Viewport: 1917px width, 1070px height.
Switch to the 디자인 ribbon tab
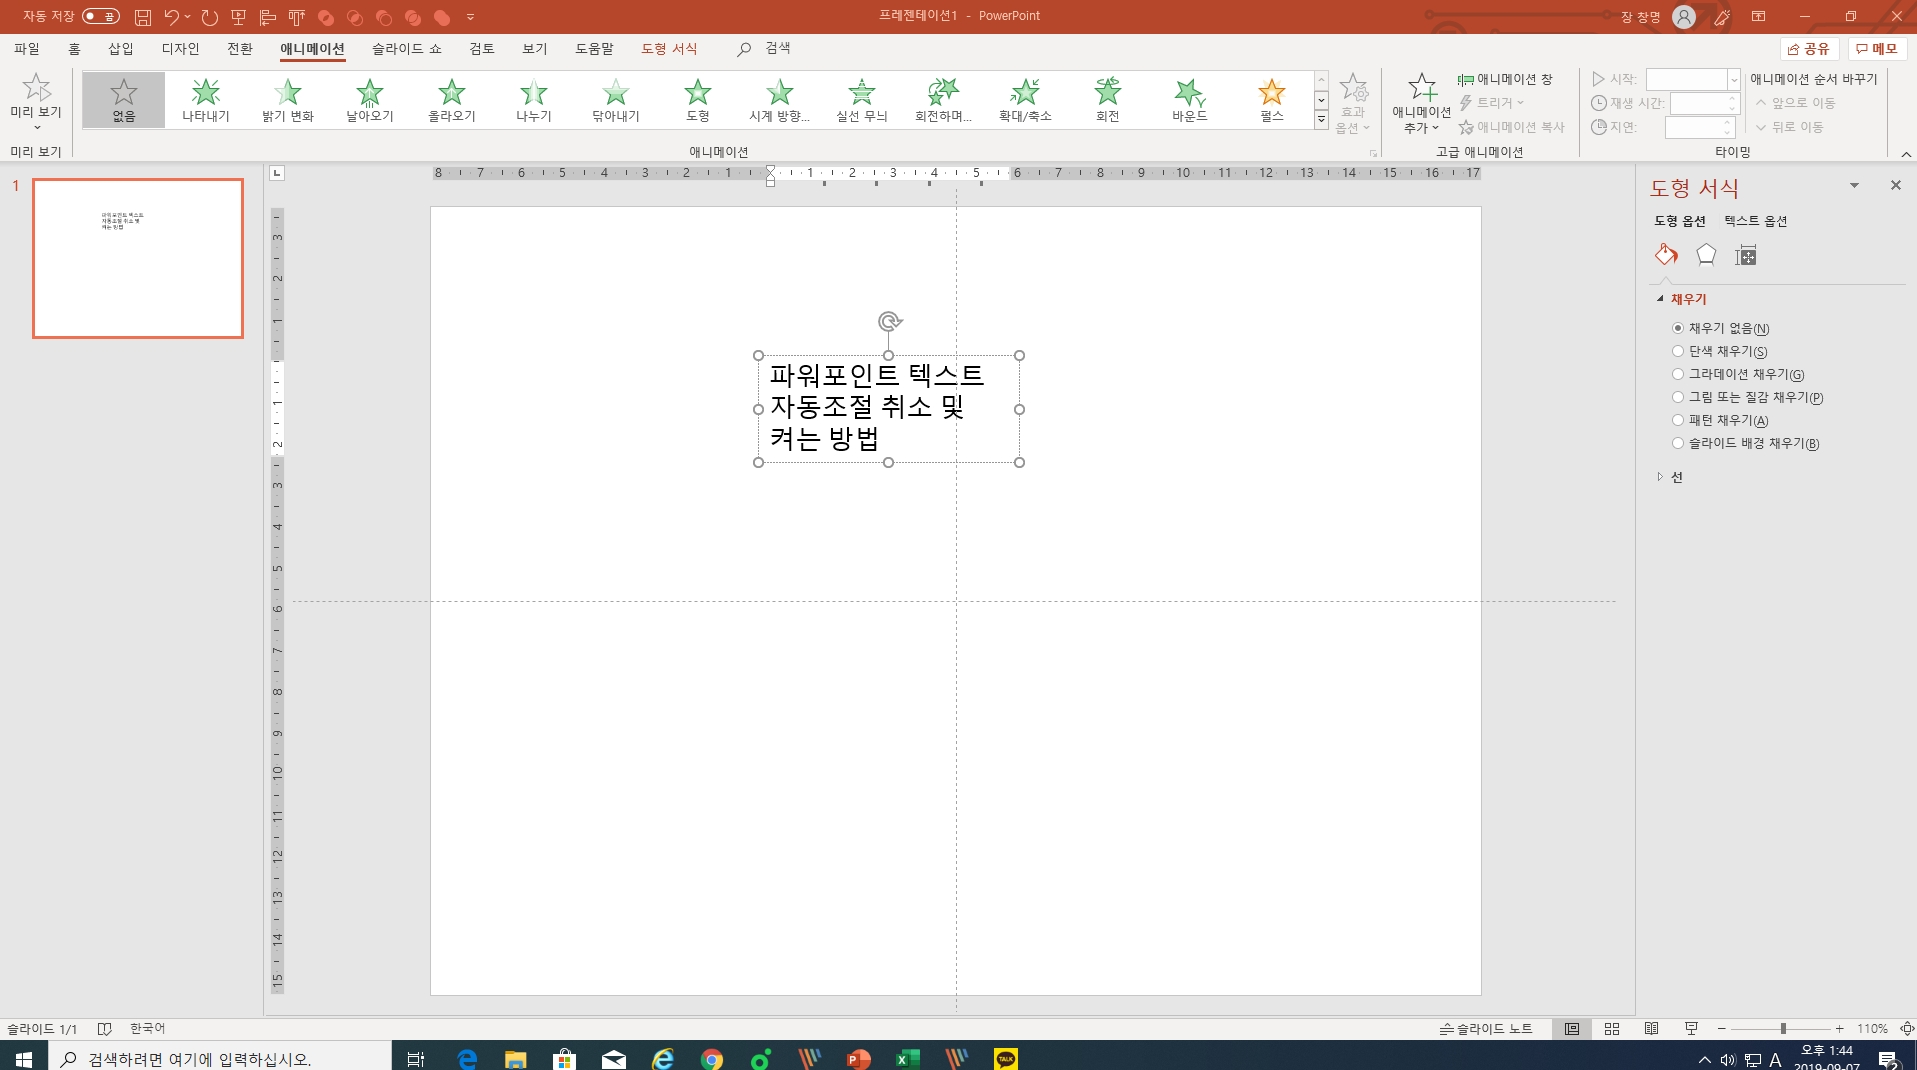pyautogui.click(x=181, y=49)
